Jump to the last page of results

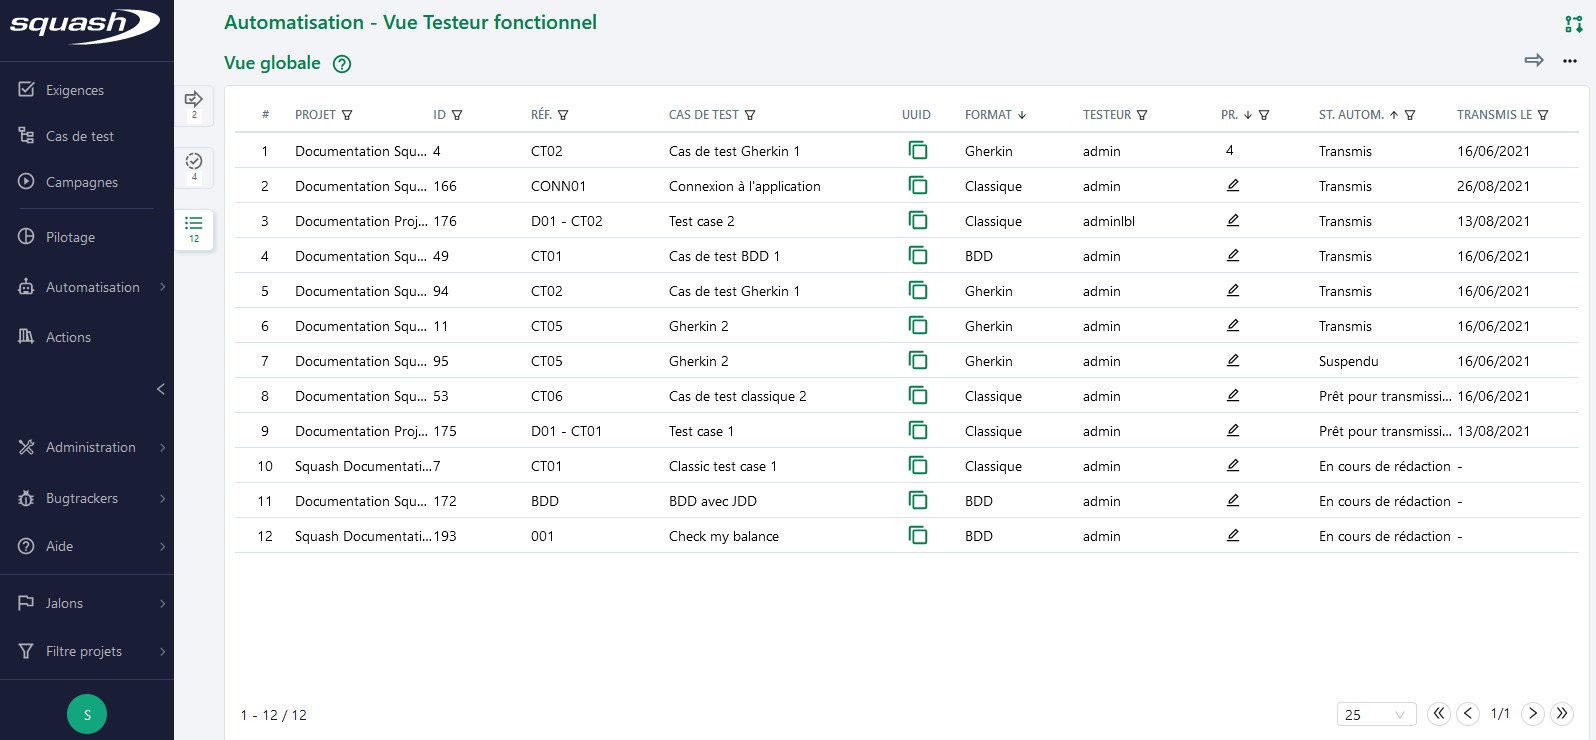(1561, 714)
